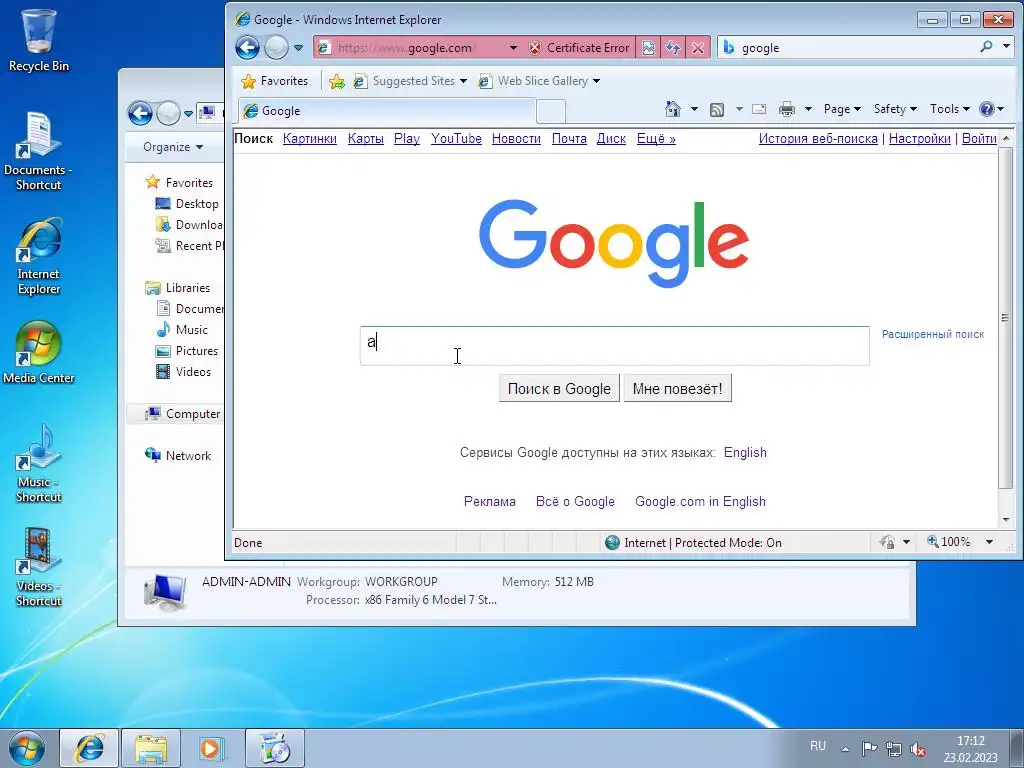The height and width of the screenshot is (768, 1024).
Task: Open the Расширенный поиск link
Action: click(933, 334)
